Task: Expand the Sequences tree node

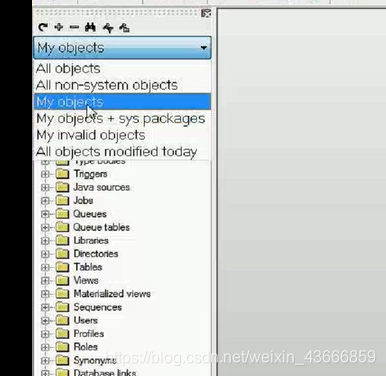Action: (x=45, y=307)
